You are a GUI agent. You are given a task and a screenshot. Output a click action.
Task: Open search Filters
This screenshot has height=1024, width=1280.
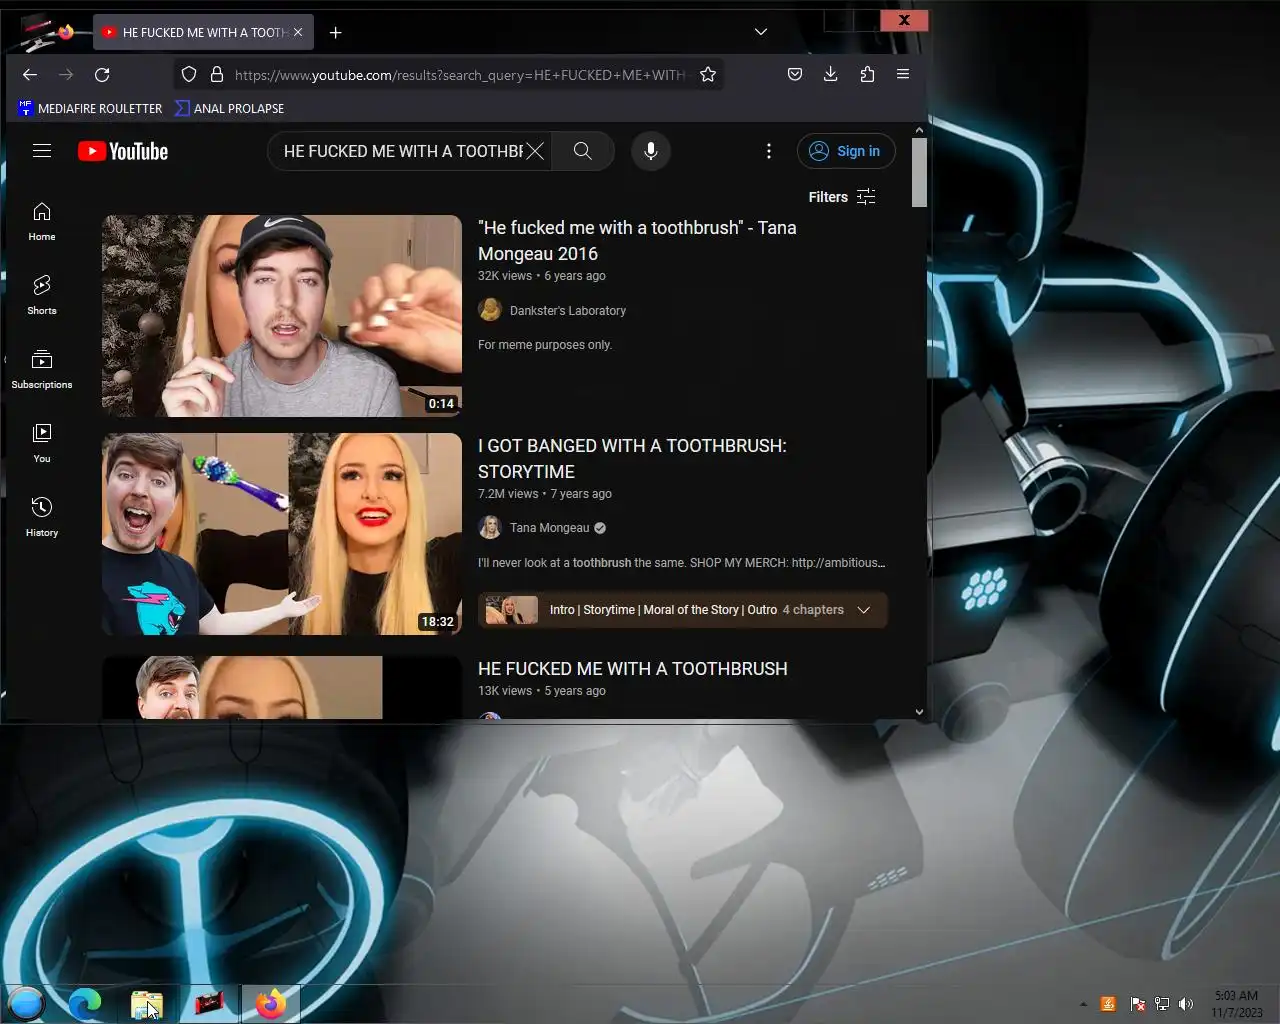click(842, 197)
